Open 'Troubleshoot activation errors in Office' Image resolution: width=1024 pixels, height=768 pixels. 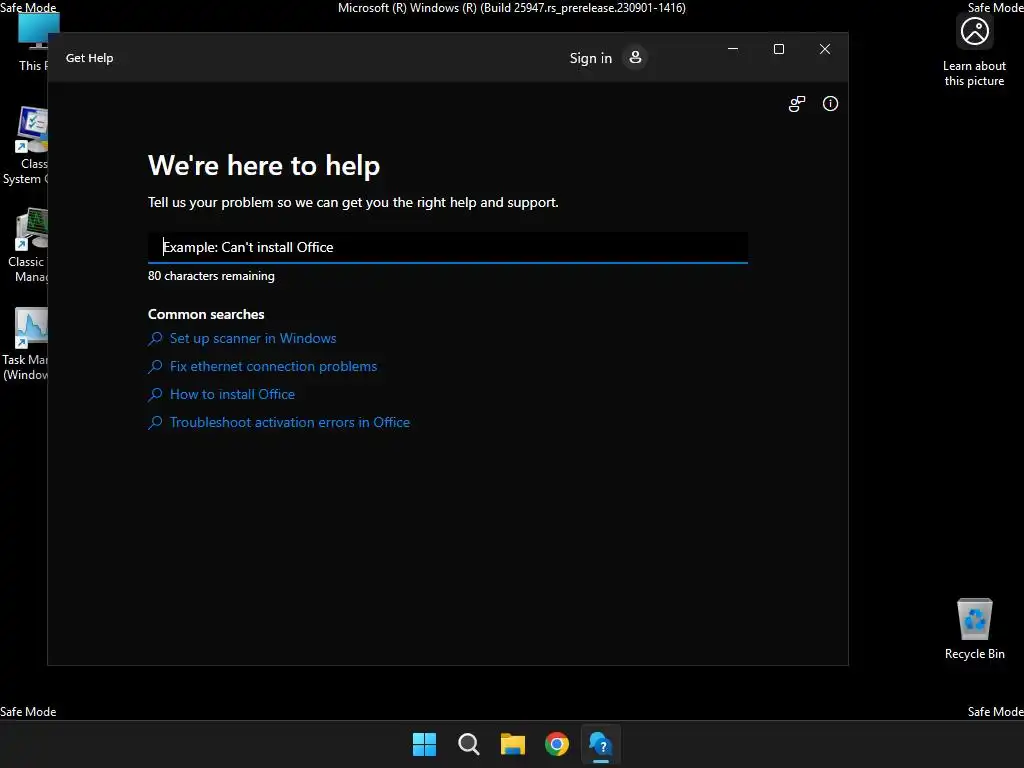289,423
